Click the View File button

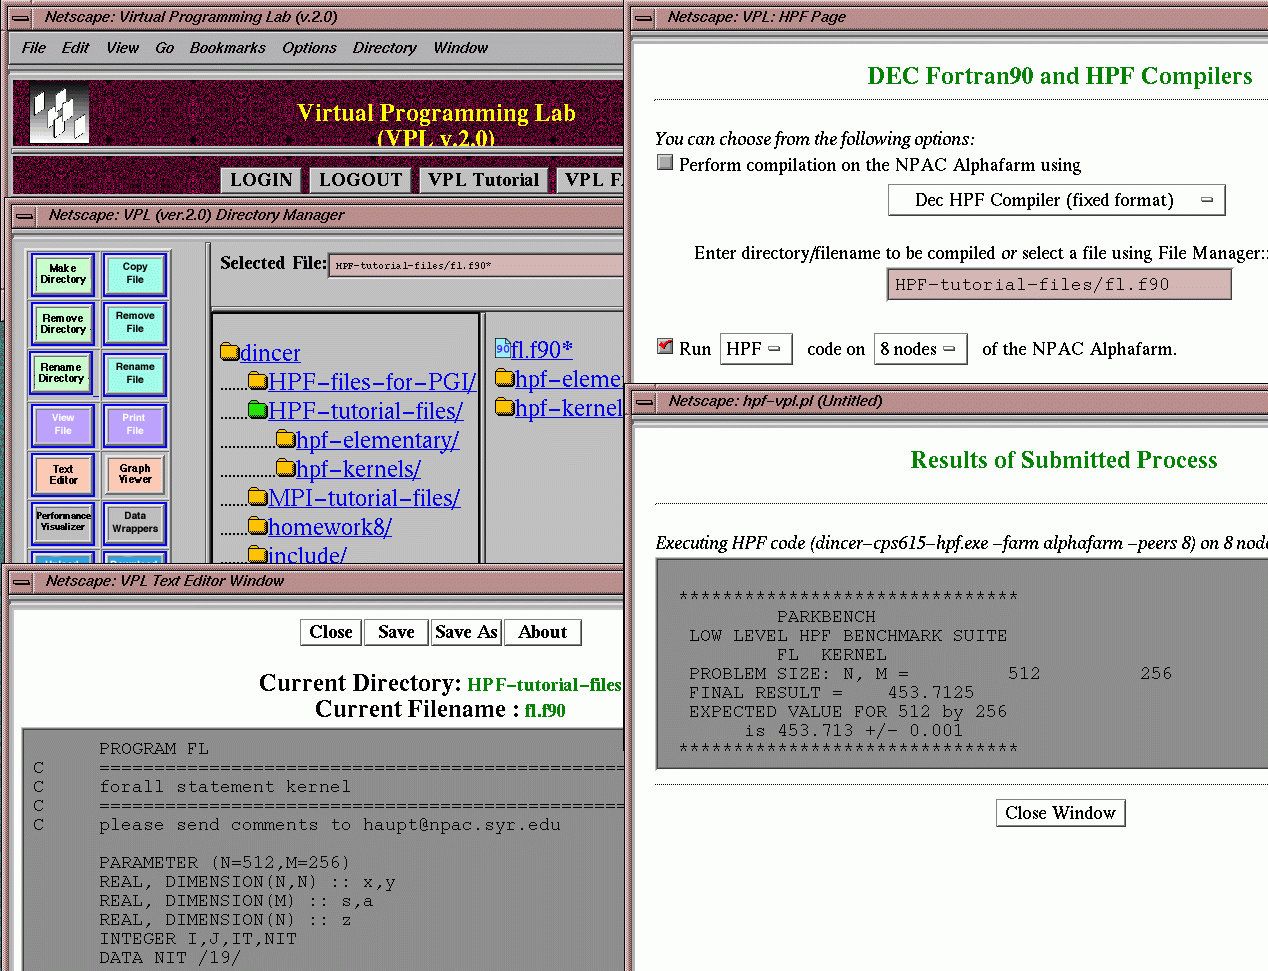63,425
